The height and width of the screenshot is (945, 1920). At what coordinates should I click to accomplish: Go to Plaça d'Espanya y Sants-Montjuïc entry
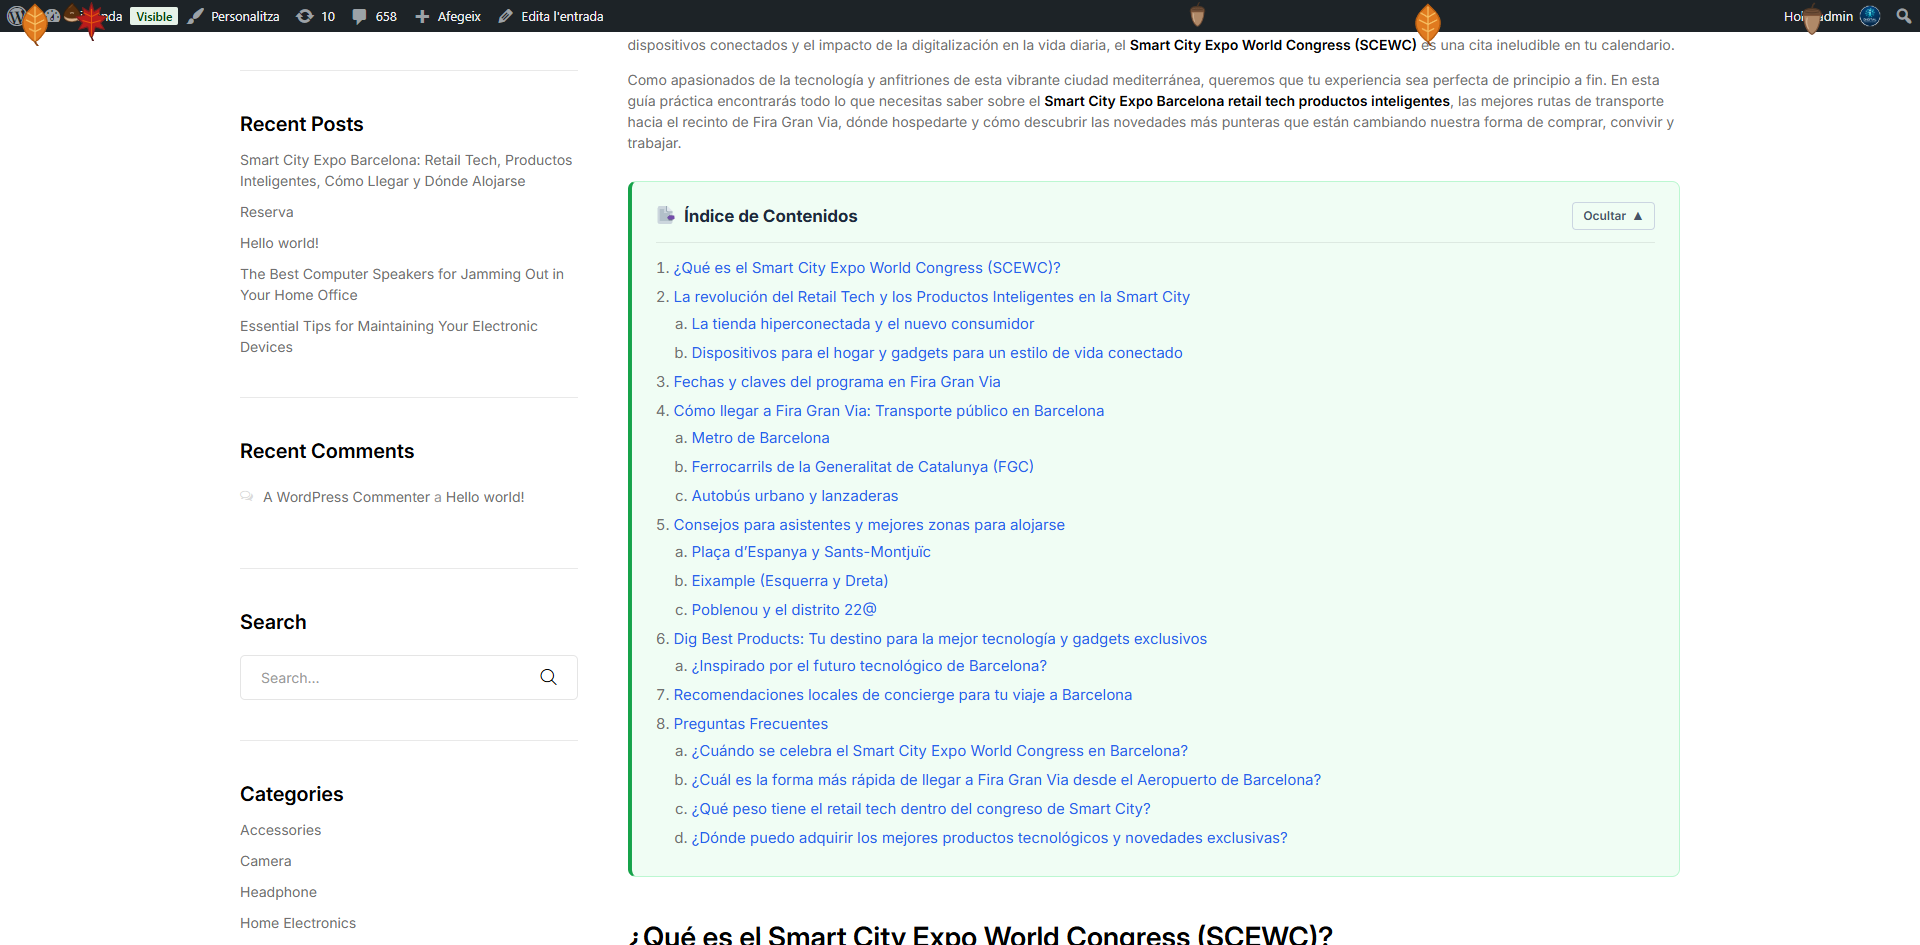[x=811, y=552]
